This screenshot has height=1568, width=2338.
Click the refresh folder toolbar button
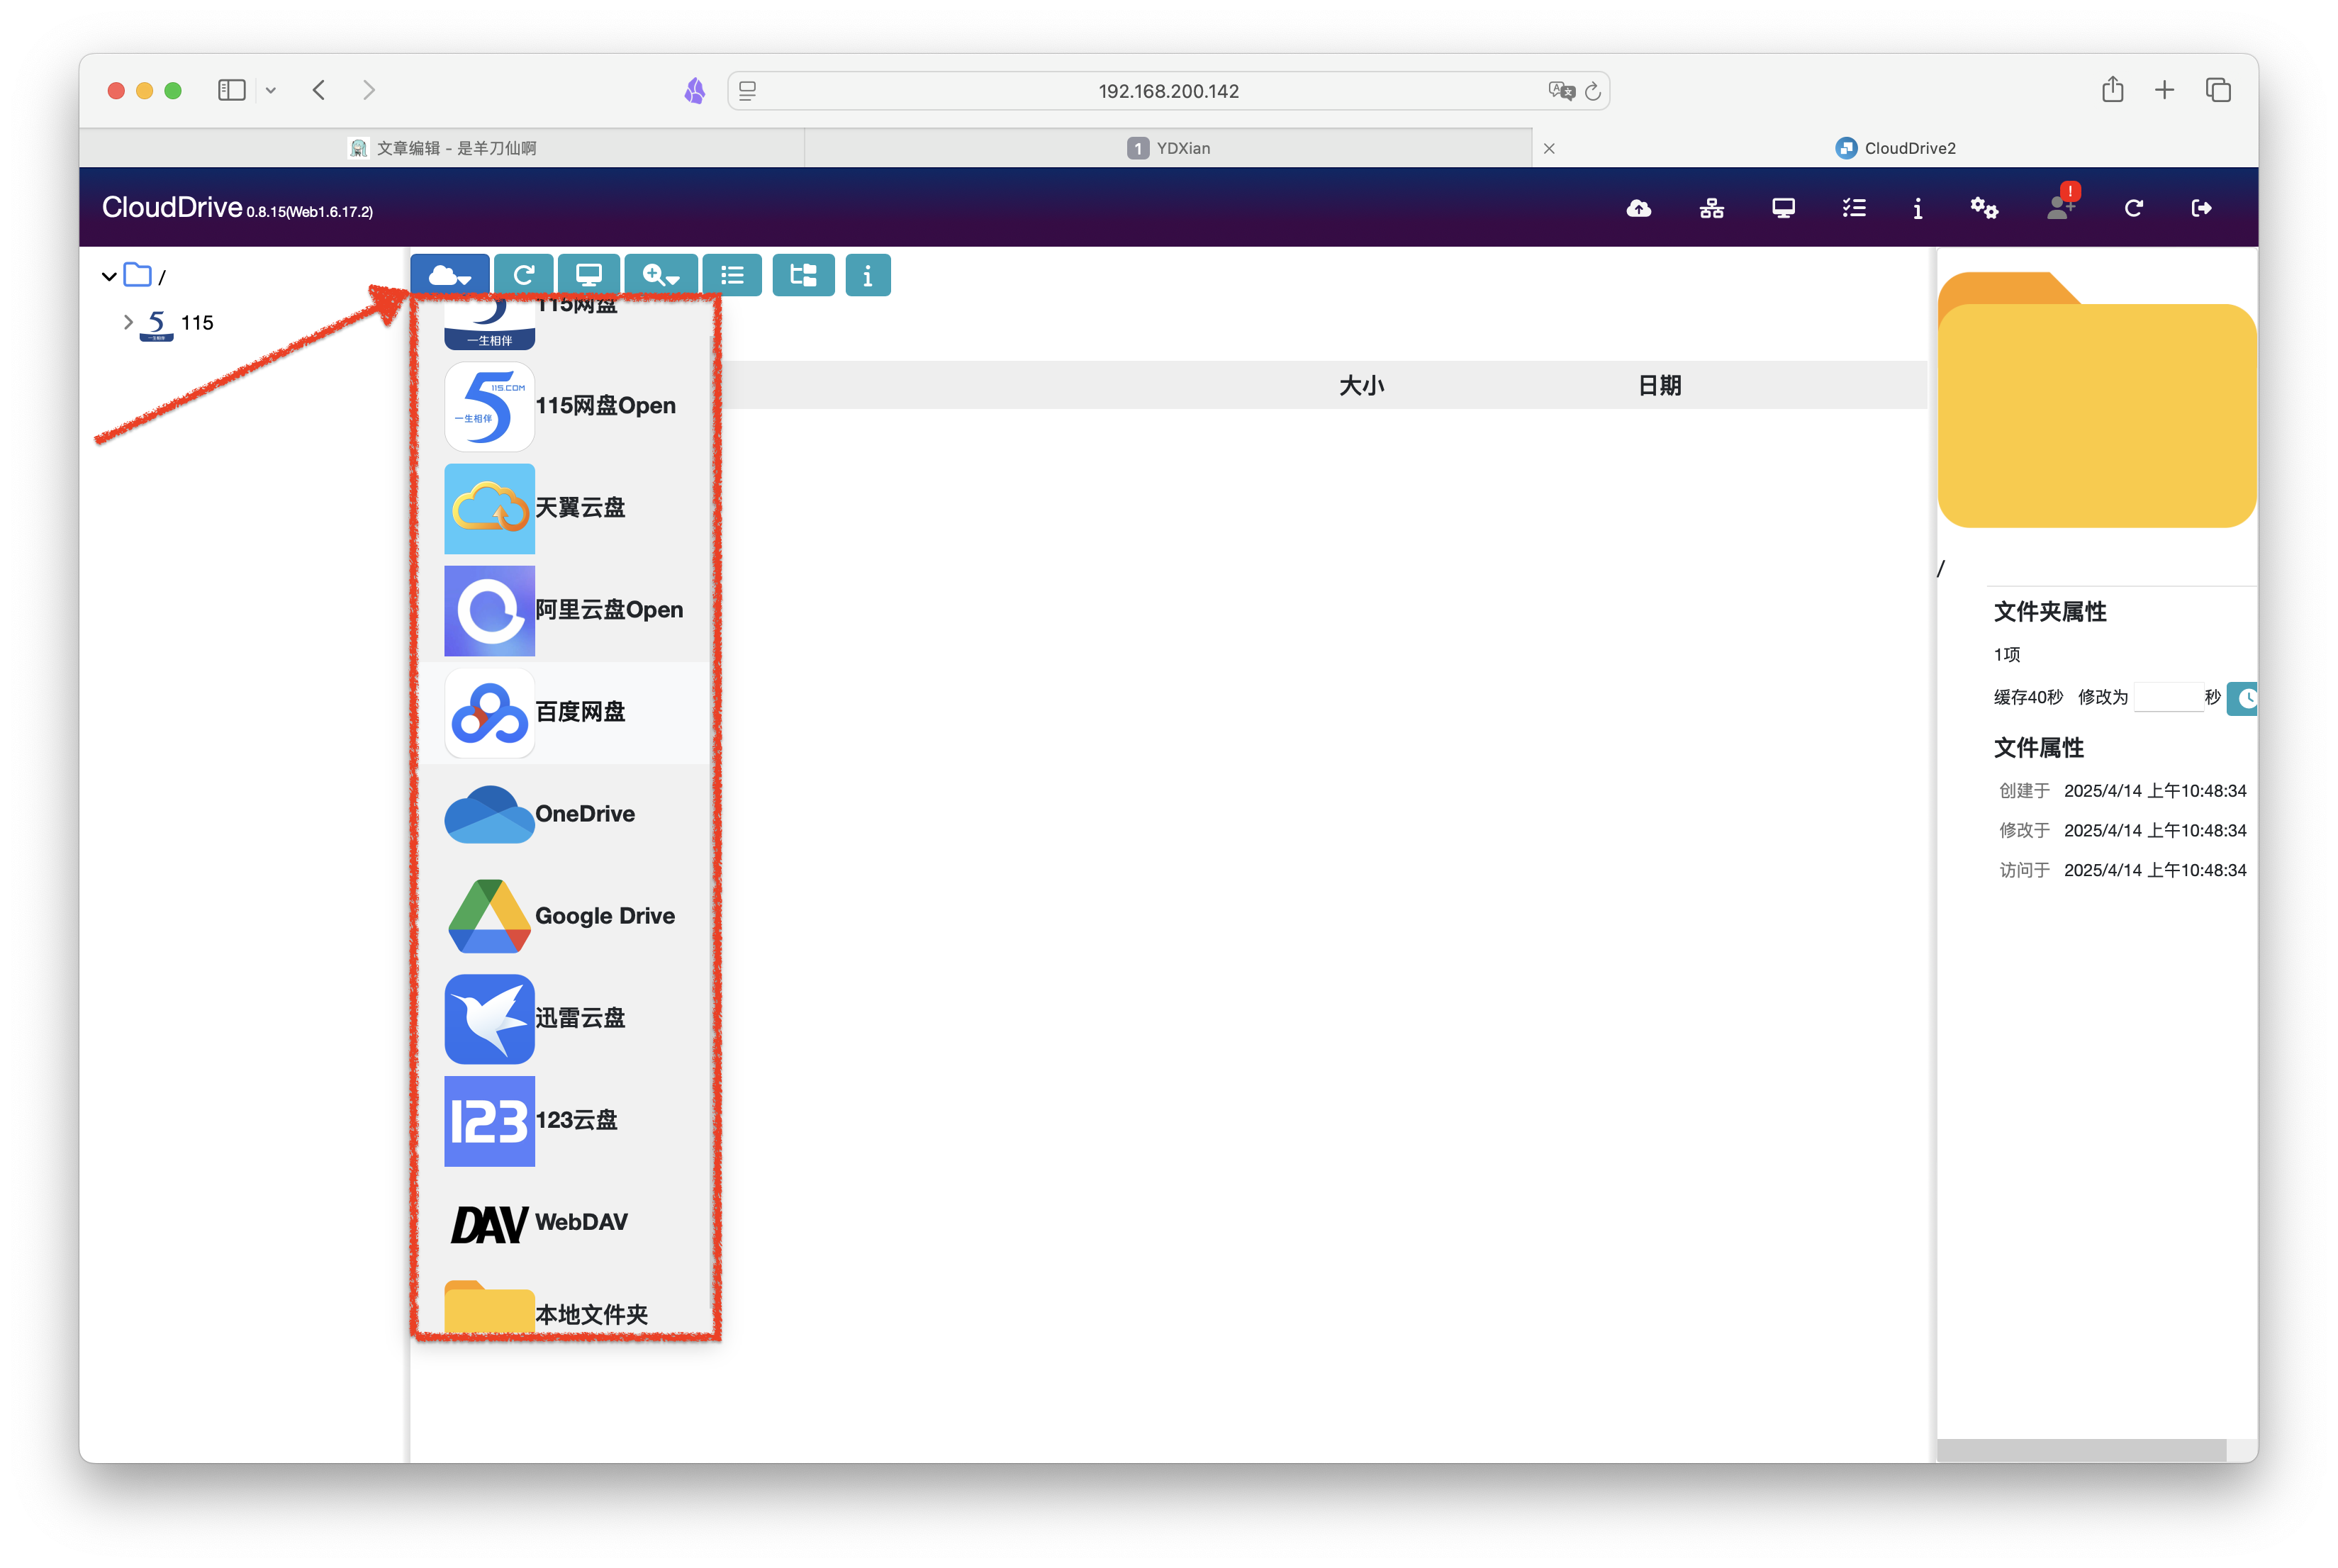click(x=523, y=275)
